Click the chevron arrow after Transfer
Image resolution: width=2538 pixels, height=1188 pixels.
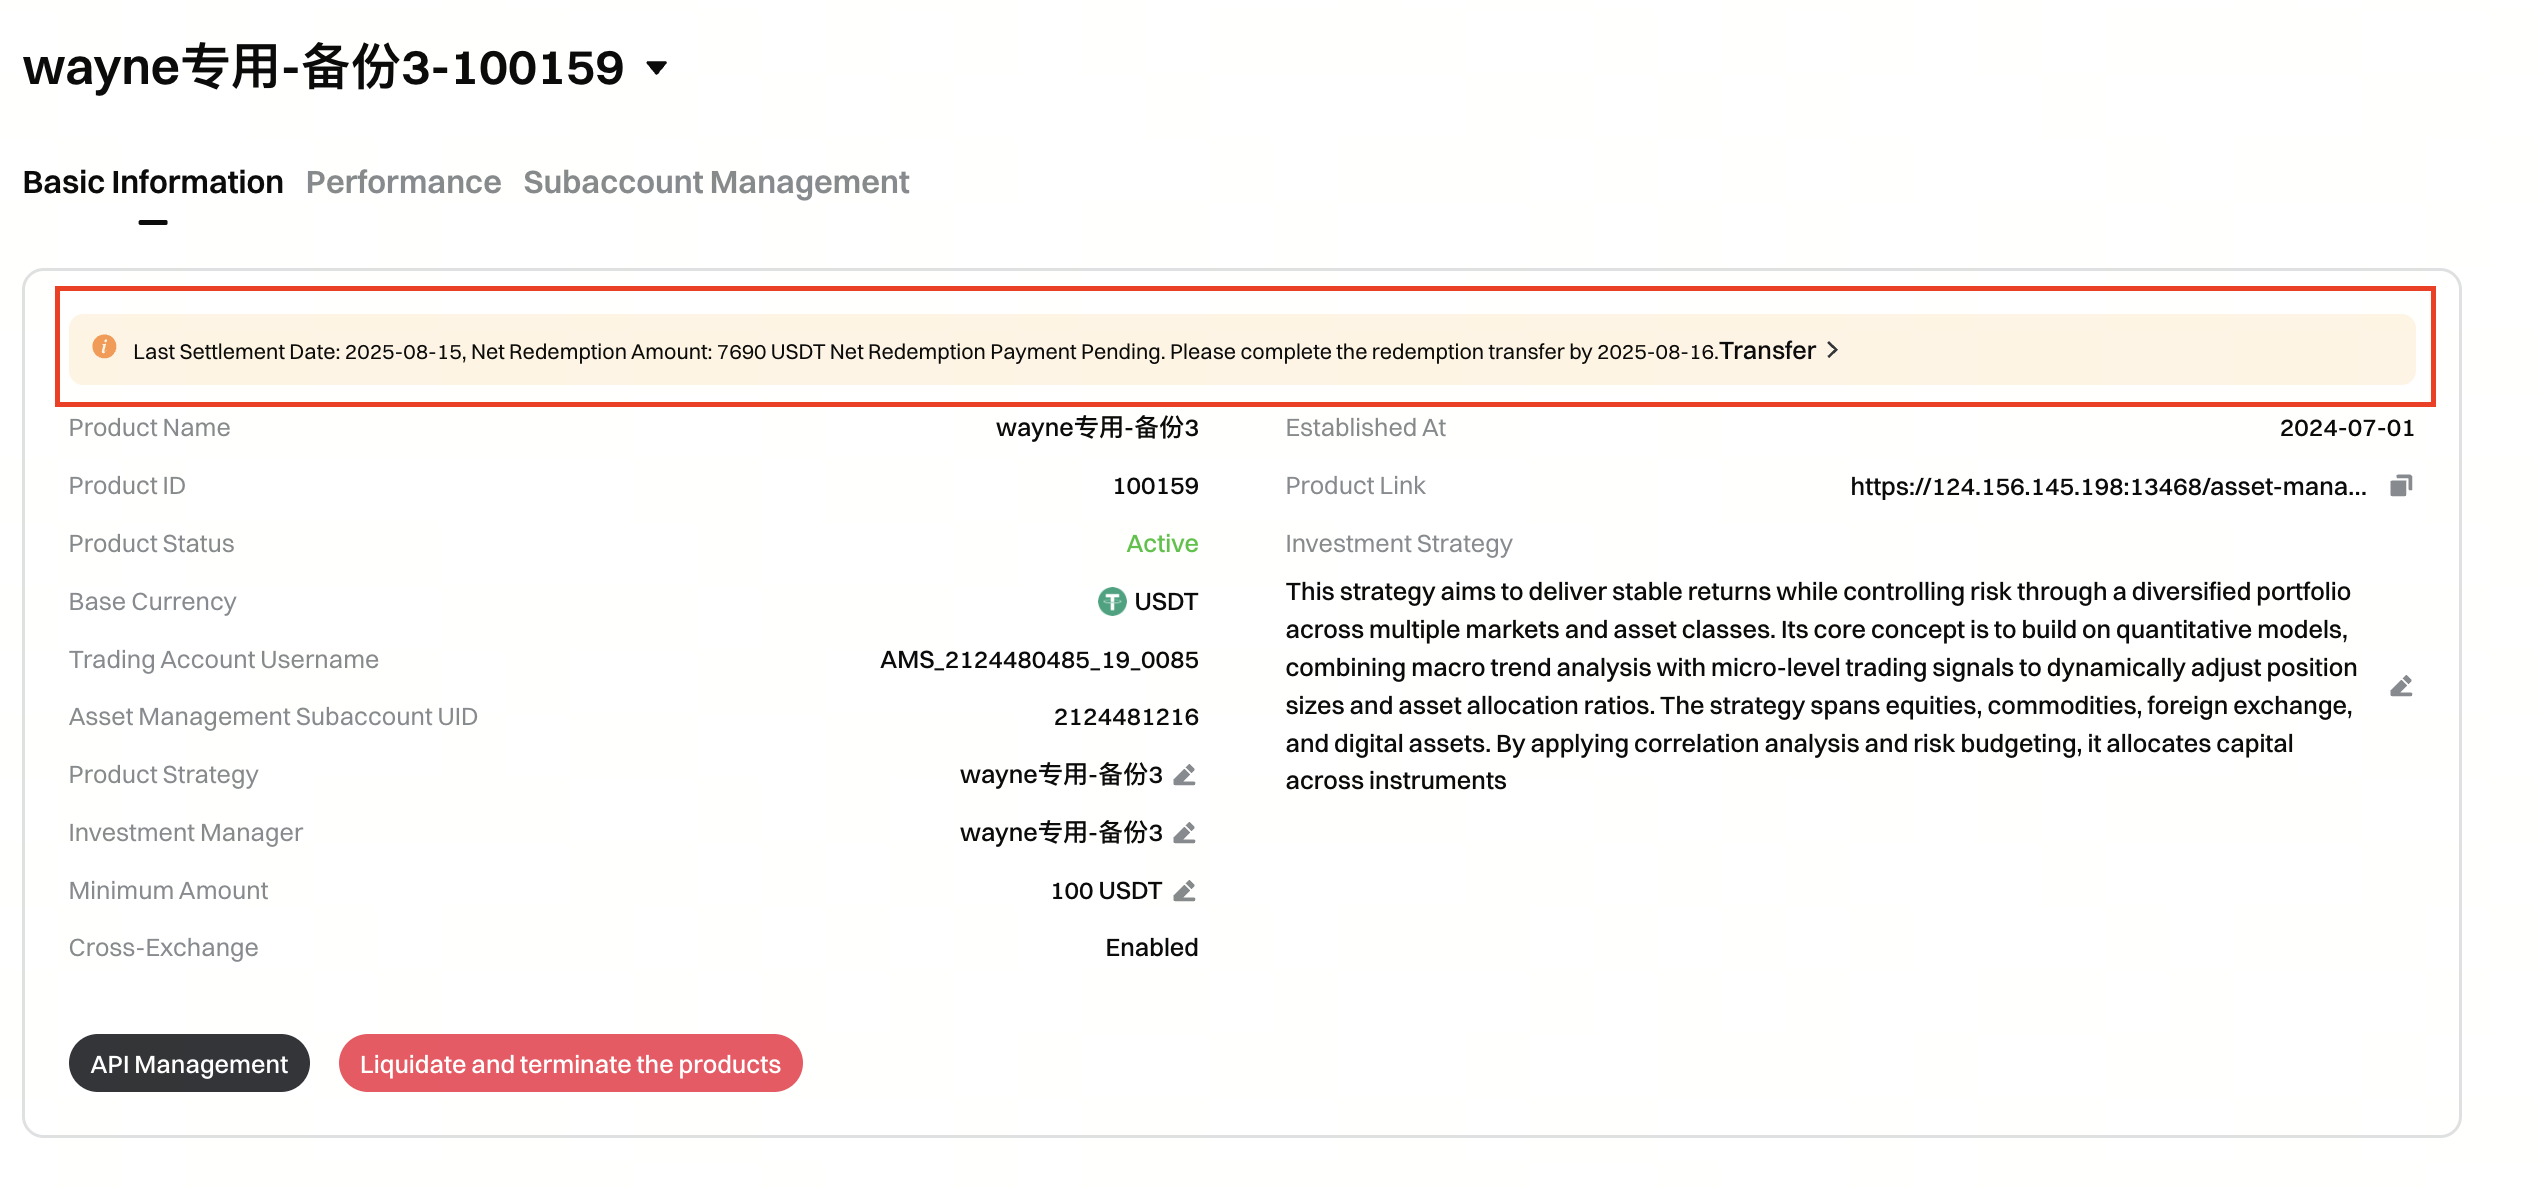pos(1834,350)
